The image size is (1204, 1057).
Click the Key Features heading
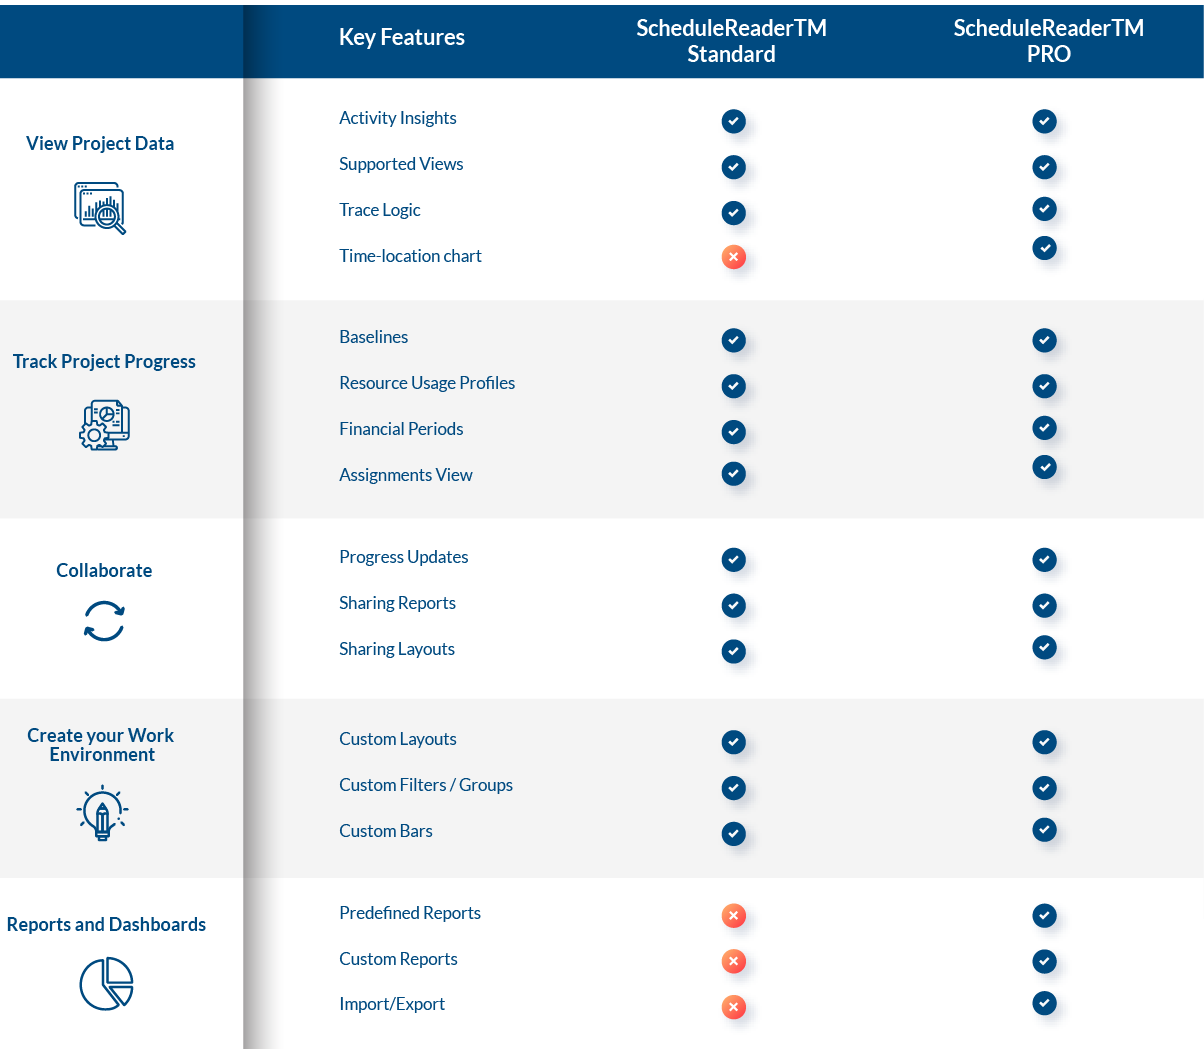tap(401, 37)
